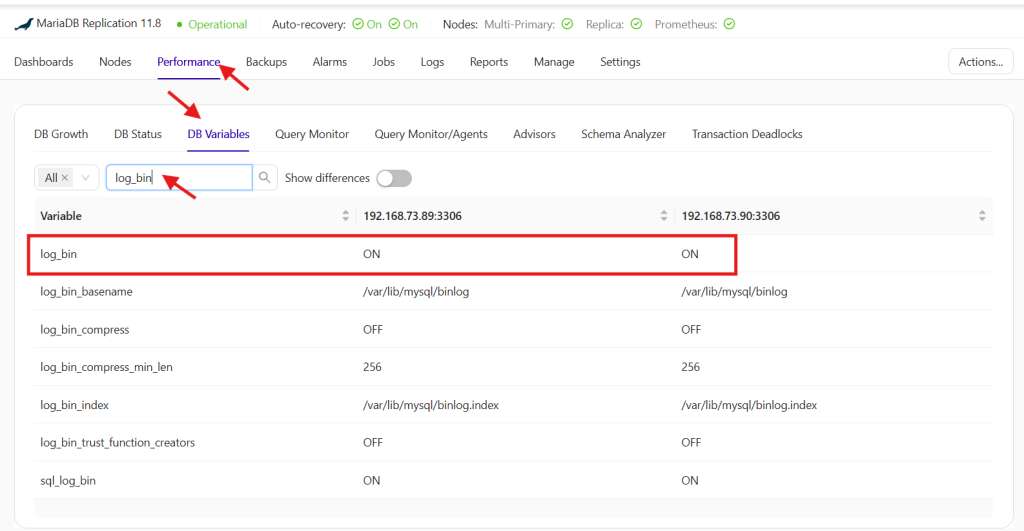Remove the All filter tag x
The image size is (1024, 531).
(65, 178)
